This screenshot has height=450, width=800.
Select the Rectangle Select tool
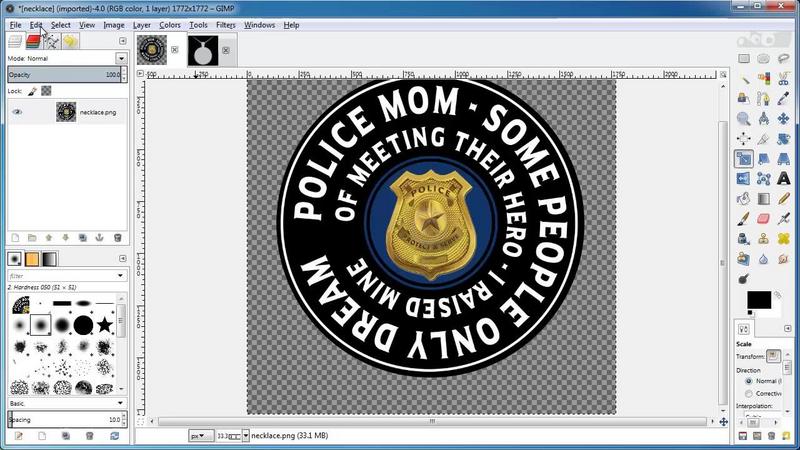click(x=744, y=59)
